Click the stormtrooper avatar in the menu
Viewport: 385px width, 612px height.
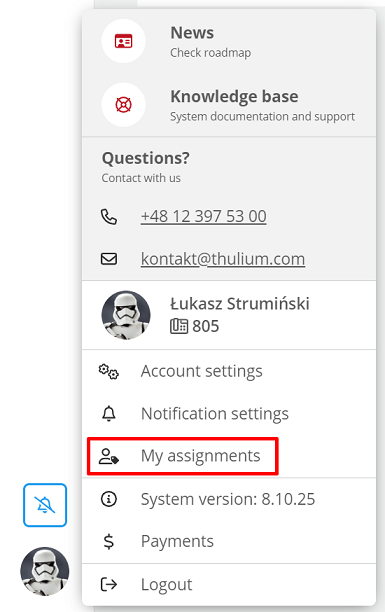(x=126, y=315)
